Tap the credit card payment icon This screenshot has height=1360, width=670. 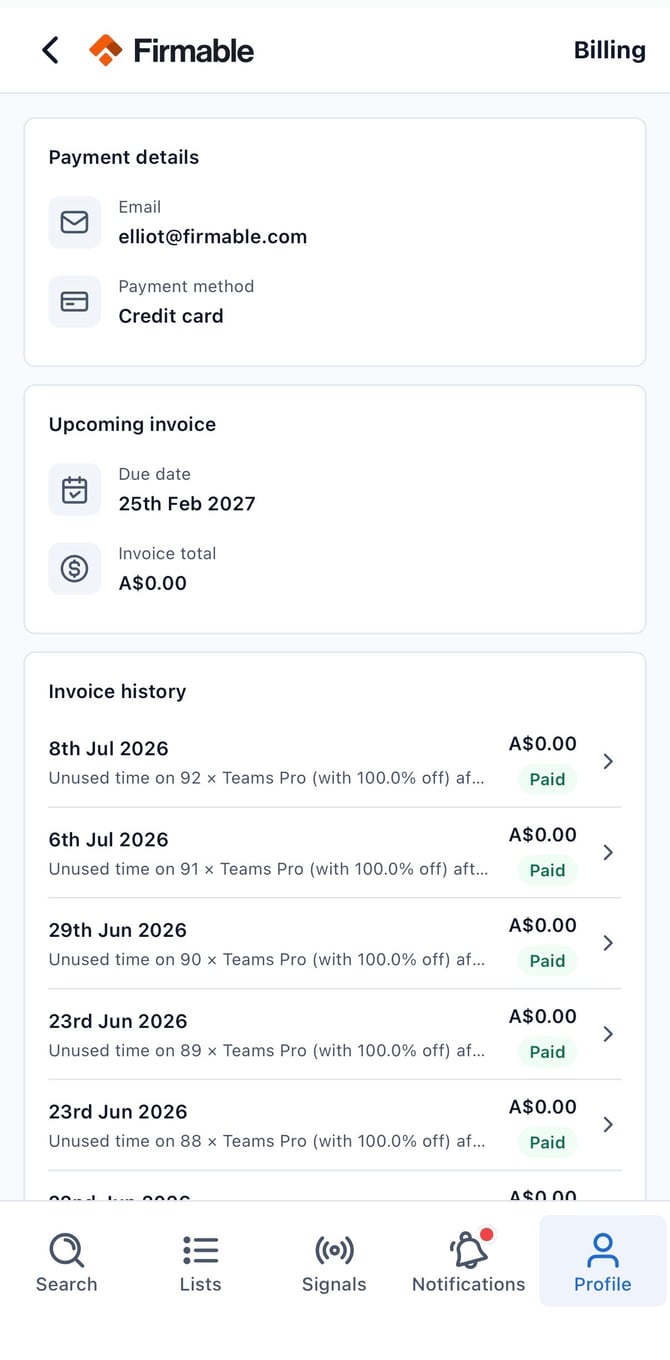75,301
